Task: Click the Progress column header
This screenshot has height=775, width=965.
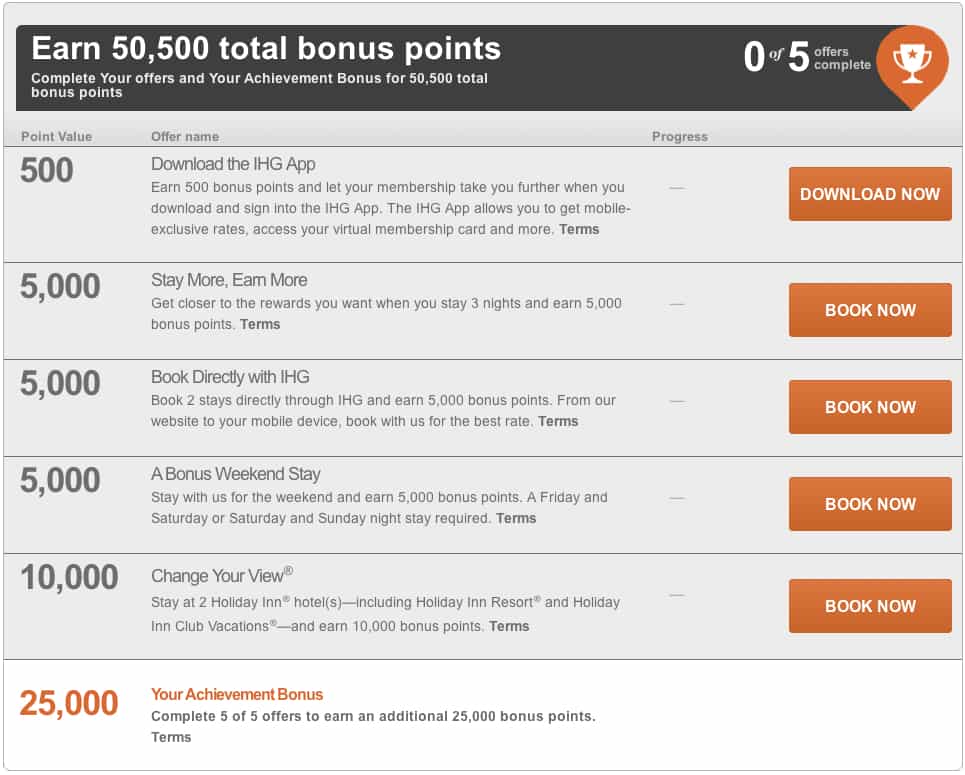Action: 678,136
